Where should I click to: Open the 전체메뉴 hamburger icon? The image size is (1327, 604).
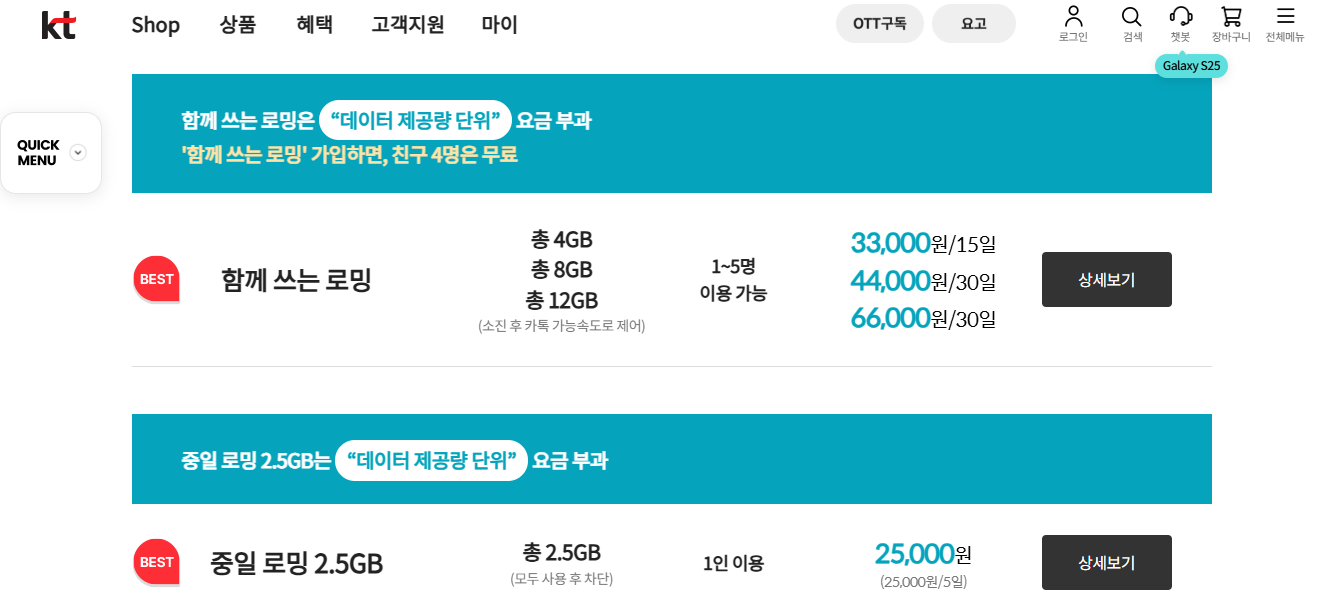1284,22
